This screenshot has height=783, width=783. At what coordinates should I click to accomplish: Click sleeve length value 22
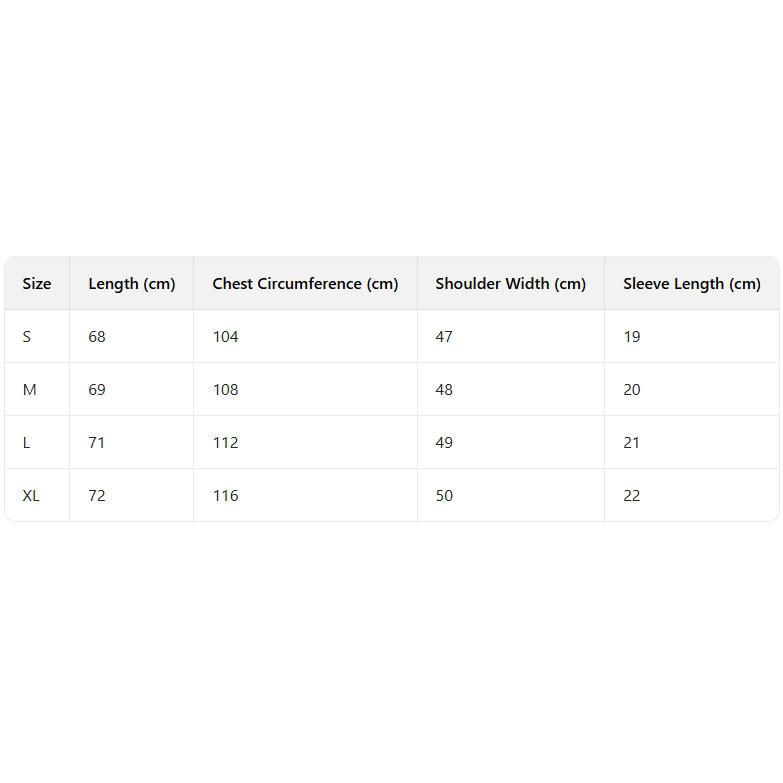632,496
